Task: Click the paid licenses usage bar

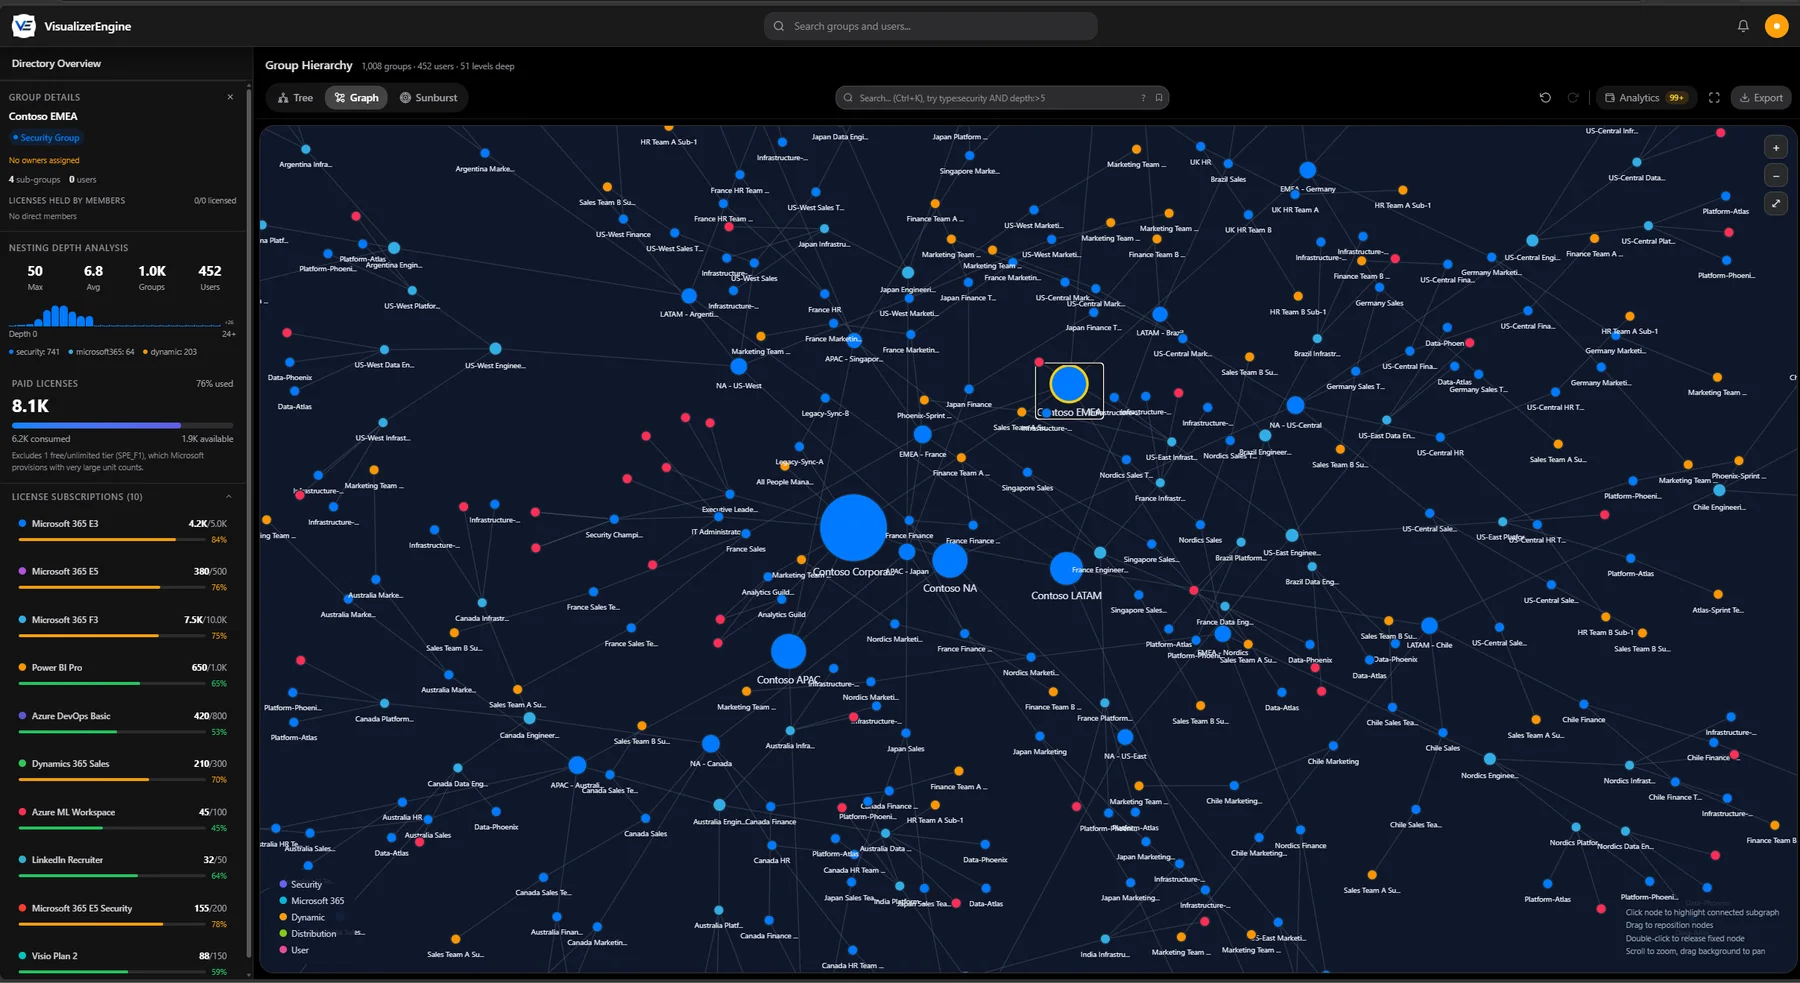Action: [x=122, y=426]
